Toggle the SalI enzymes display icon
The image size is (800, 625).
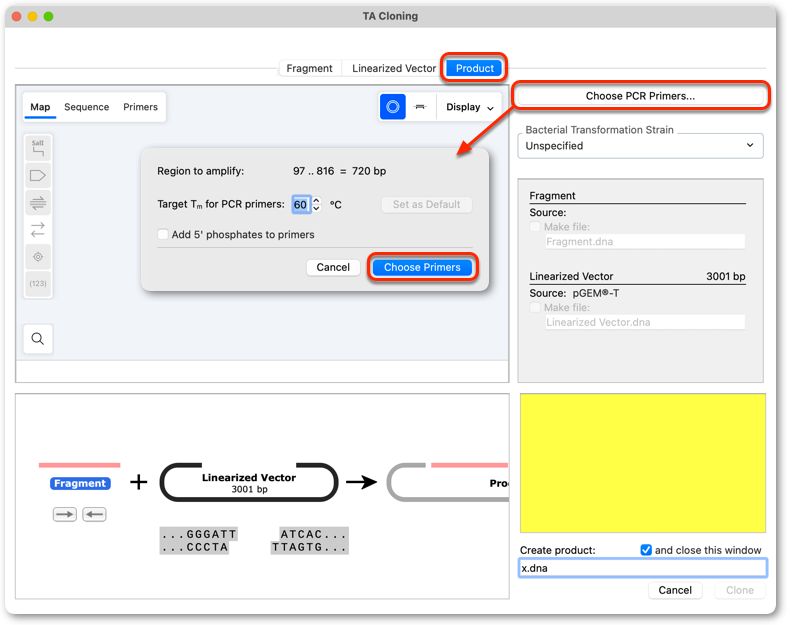38,148
